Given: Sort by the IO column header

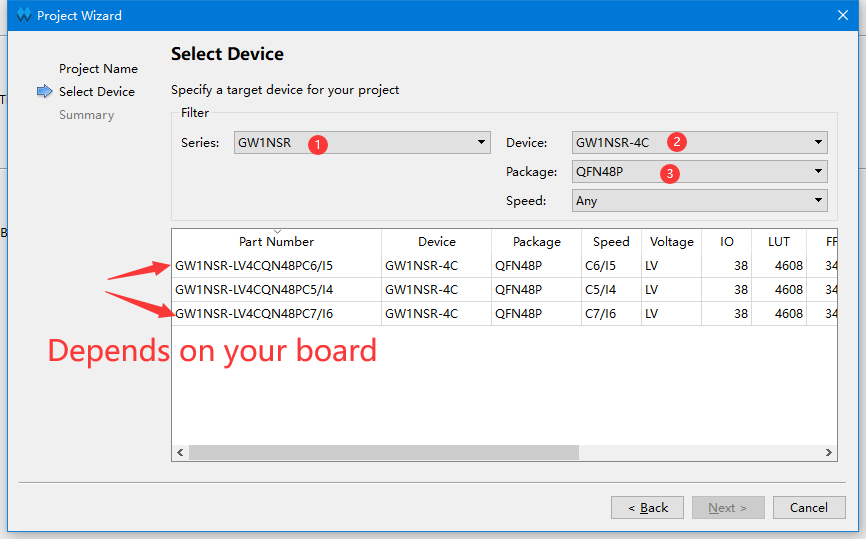Looking at the screenshot, I should click(x=726, y=241).
